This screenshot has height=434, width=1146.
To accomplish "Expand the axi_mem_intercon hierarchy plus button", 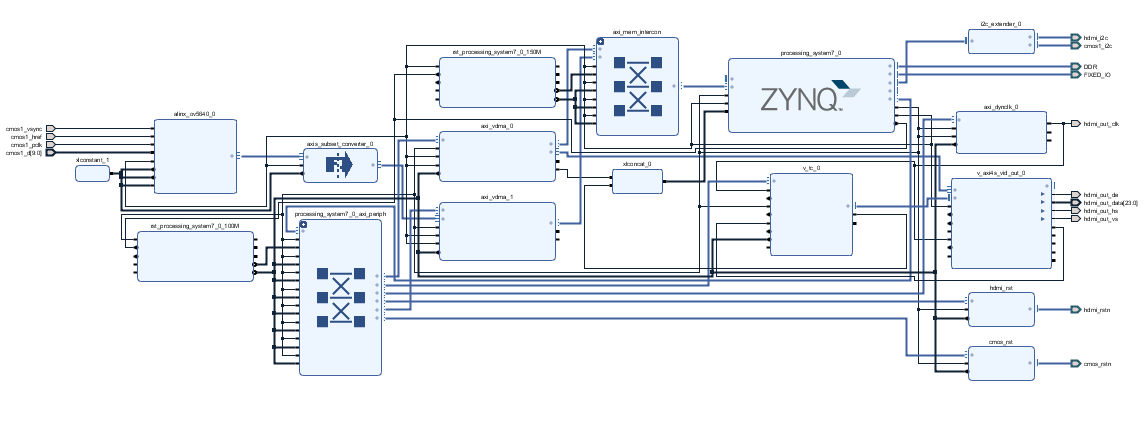I will [x=600, y=42].
